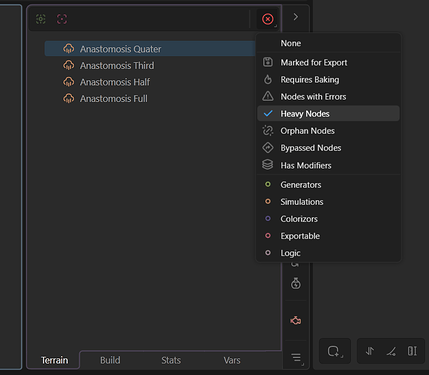Click the 0I port toggle icon

point(412,351)
